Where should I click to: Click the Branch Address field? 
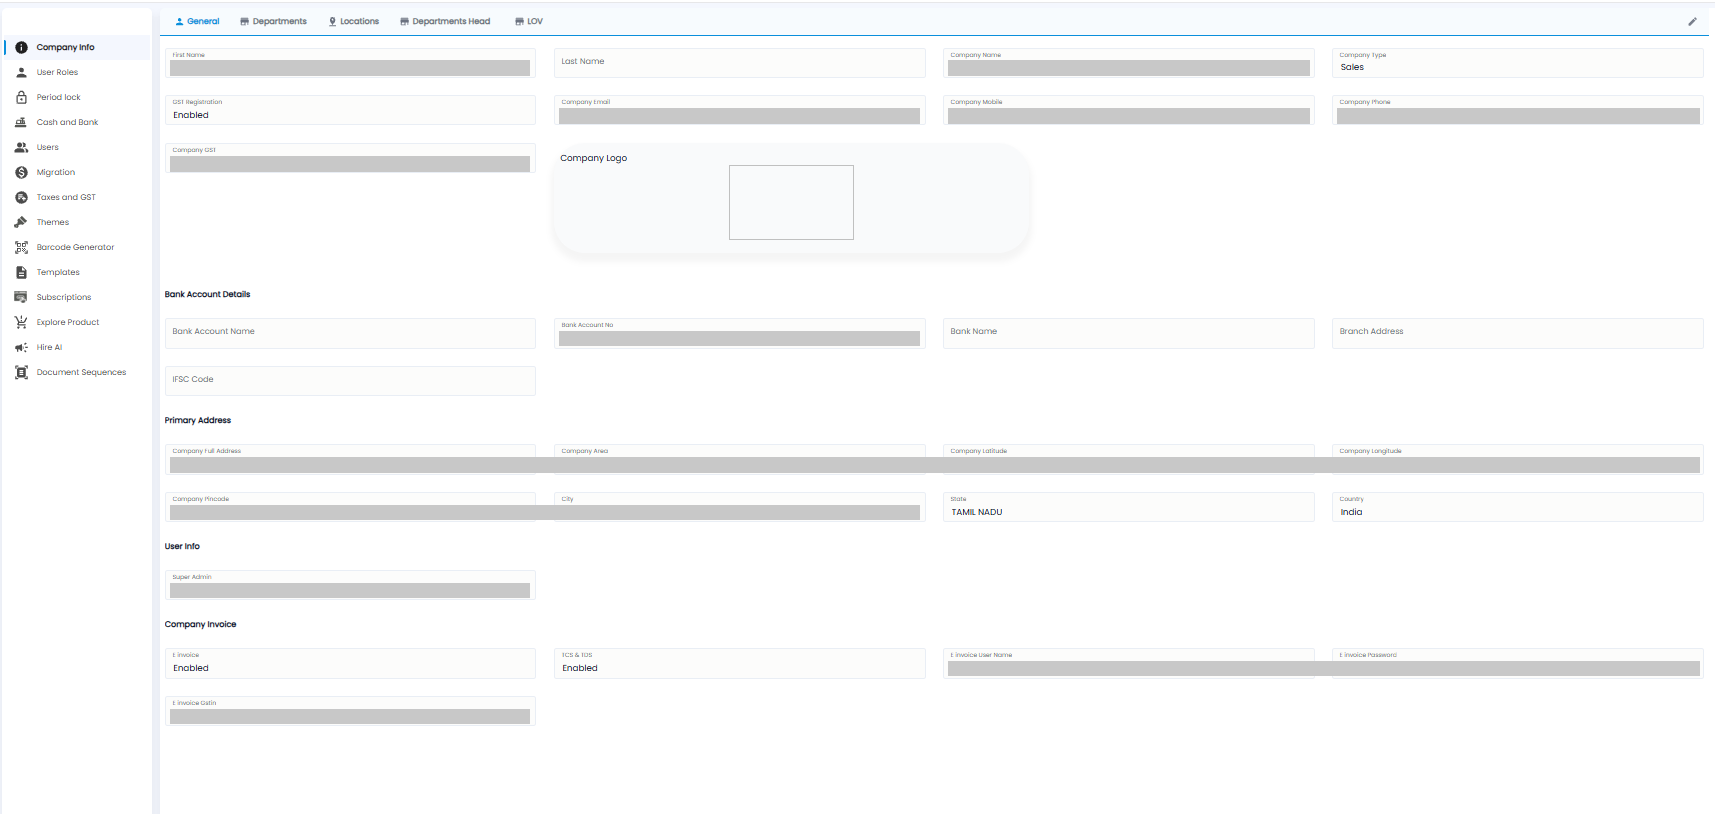point(1517,333)
